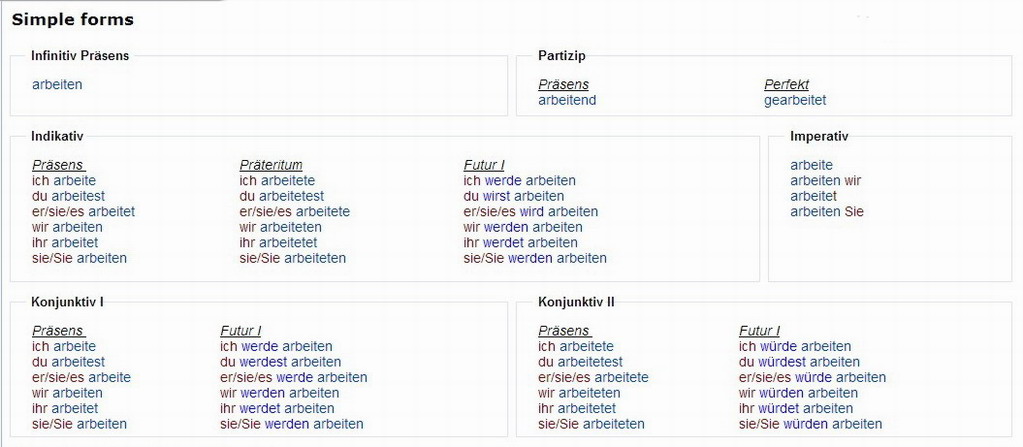Click the 'Futur I' heading in Indikativ
Screen dimensions: 1023x447
(x=484, y=165)
